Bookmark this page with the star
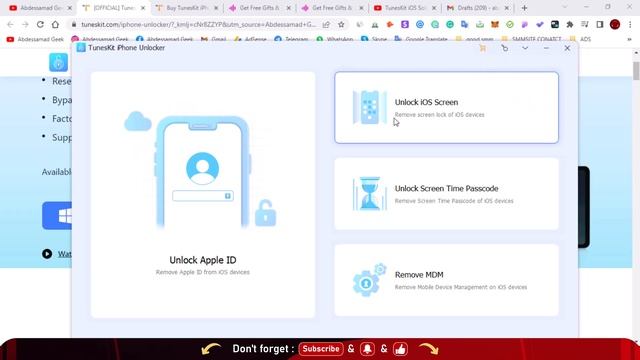The width and height of the screenshot is (640, 360). [x=341, y=24]
